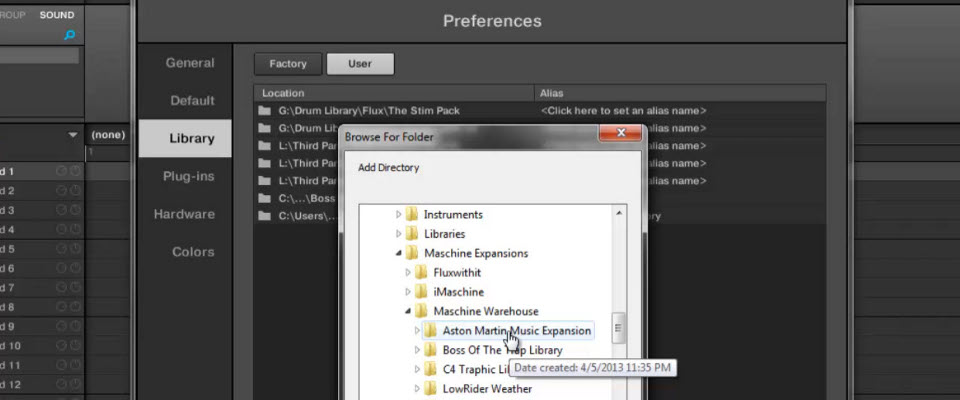Click folder icon of C:\Users location row
Screen dimensions: 960x400
264,216
